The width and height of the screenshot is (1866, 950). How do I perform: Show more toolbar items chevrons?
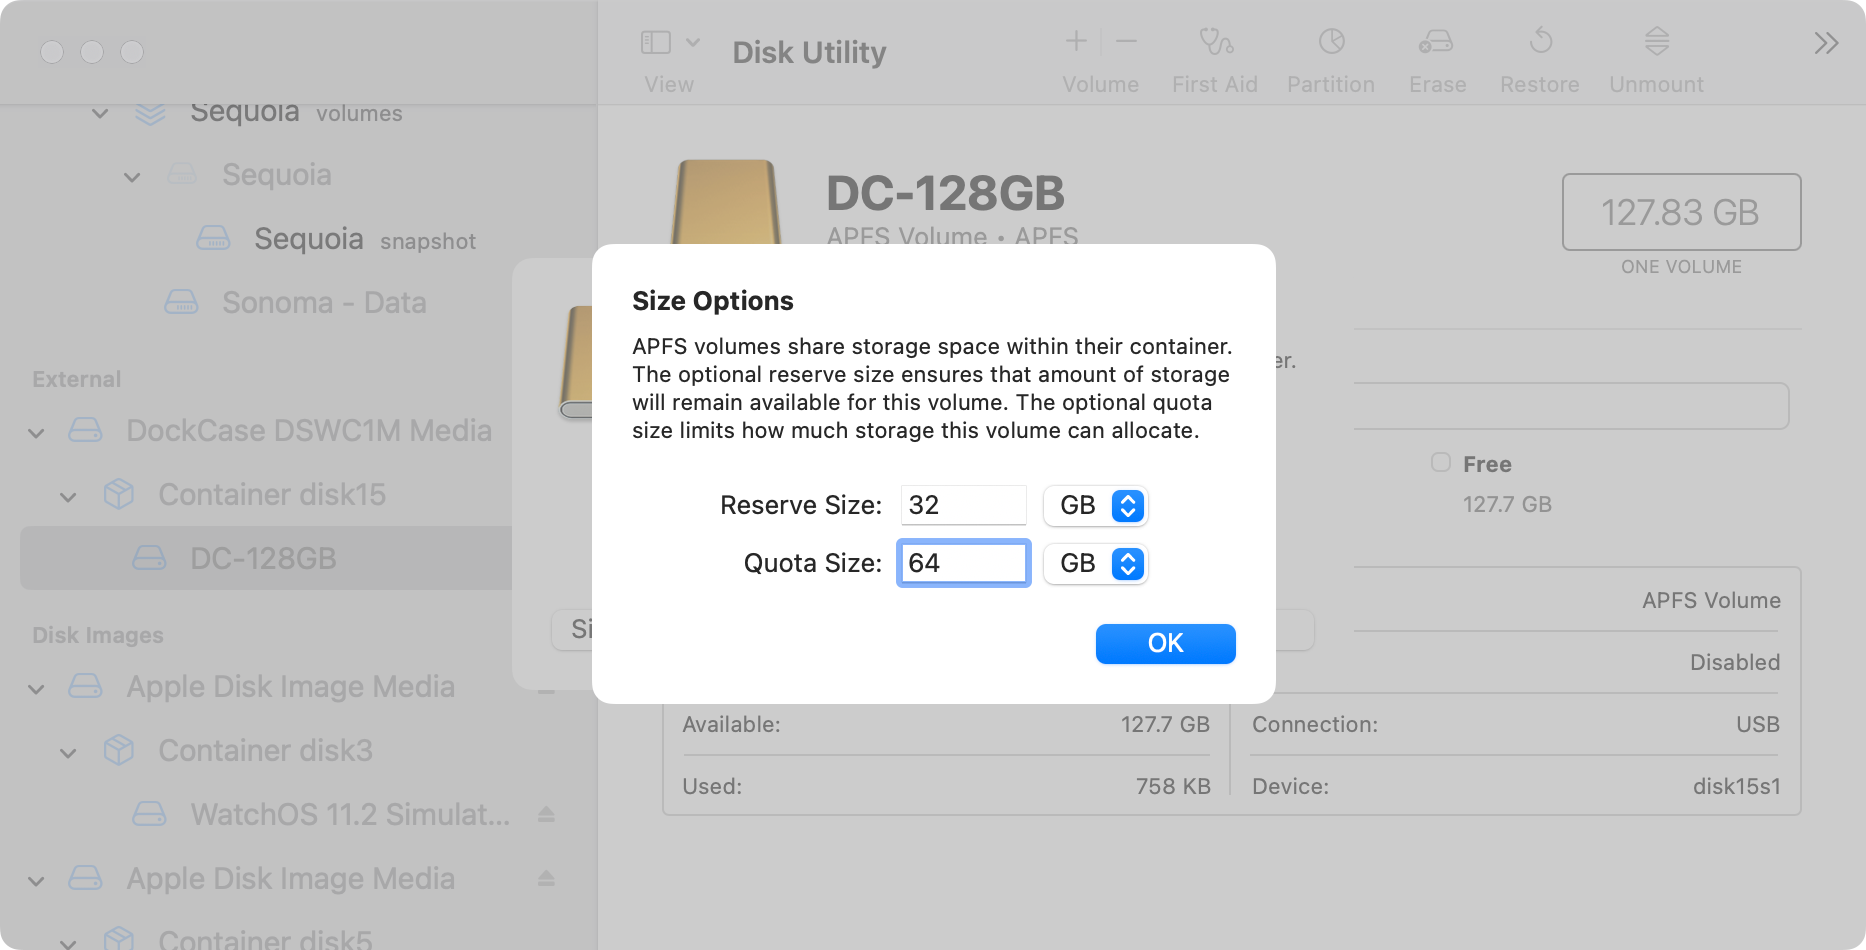point(1826,43)
